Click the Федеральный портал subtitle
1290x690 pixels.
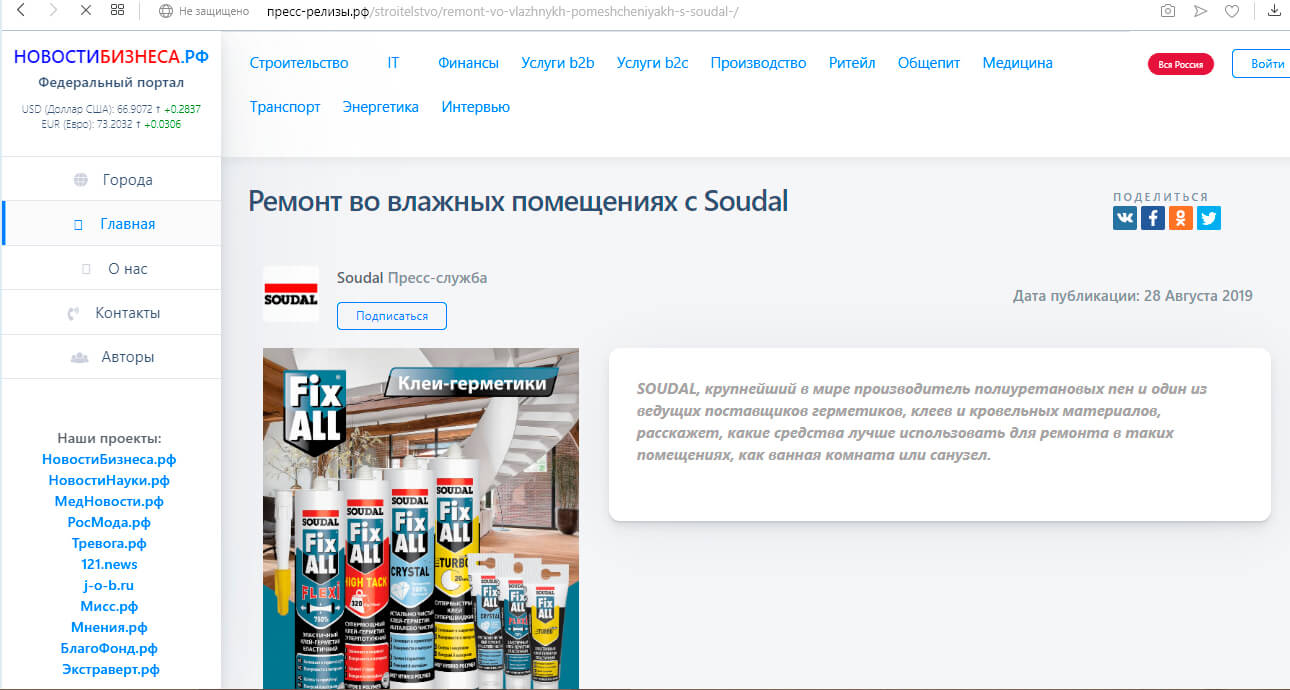(111, 83)
